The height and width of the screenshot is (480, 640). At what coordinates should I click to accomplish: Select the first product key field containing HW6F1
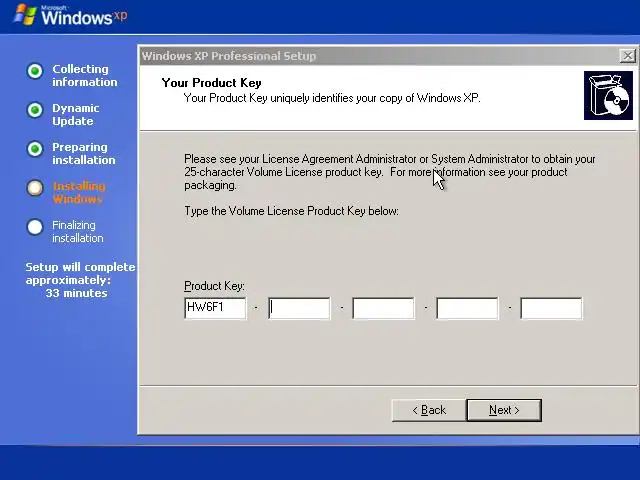(x=215, y=308)
